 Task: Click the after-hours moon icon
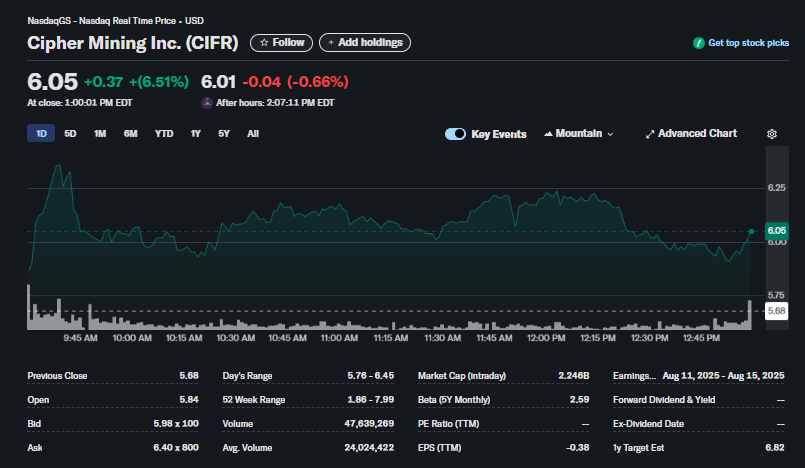tap(207, 103)
